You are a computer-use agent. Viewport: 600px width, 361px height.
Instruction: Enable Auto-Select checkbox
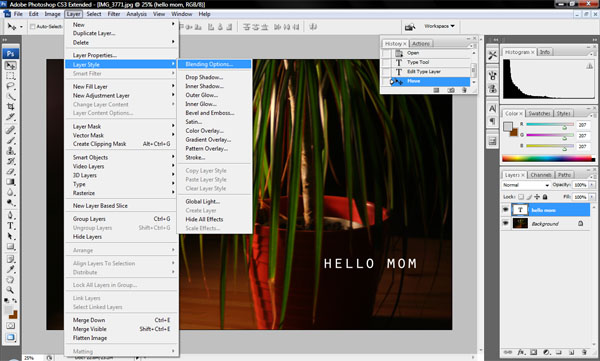click(33, 26)
